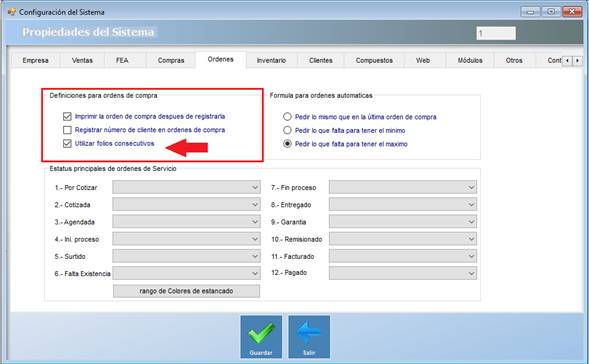
Task: Enable Registrar número de cliente checkbox
Action: click(x=67, y=130)
